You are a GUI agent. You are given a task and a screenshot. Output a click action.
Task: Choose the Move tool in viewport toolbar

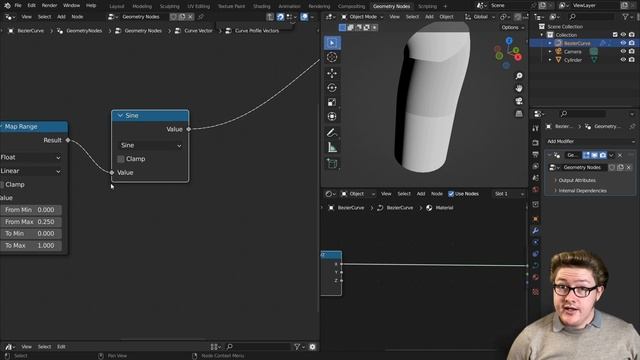(332, 73)
